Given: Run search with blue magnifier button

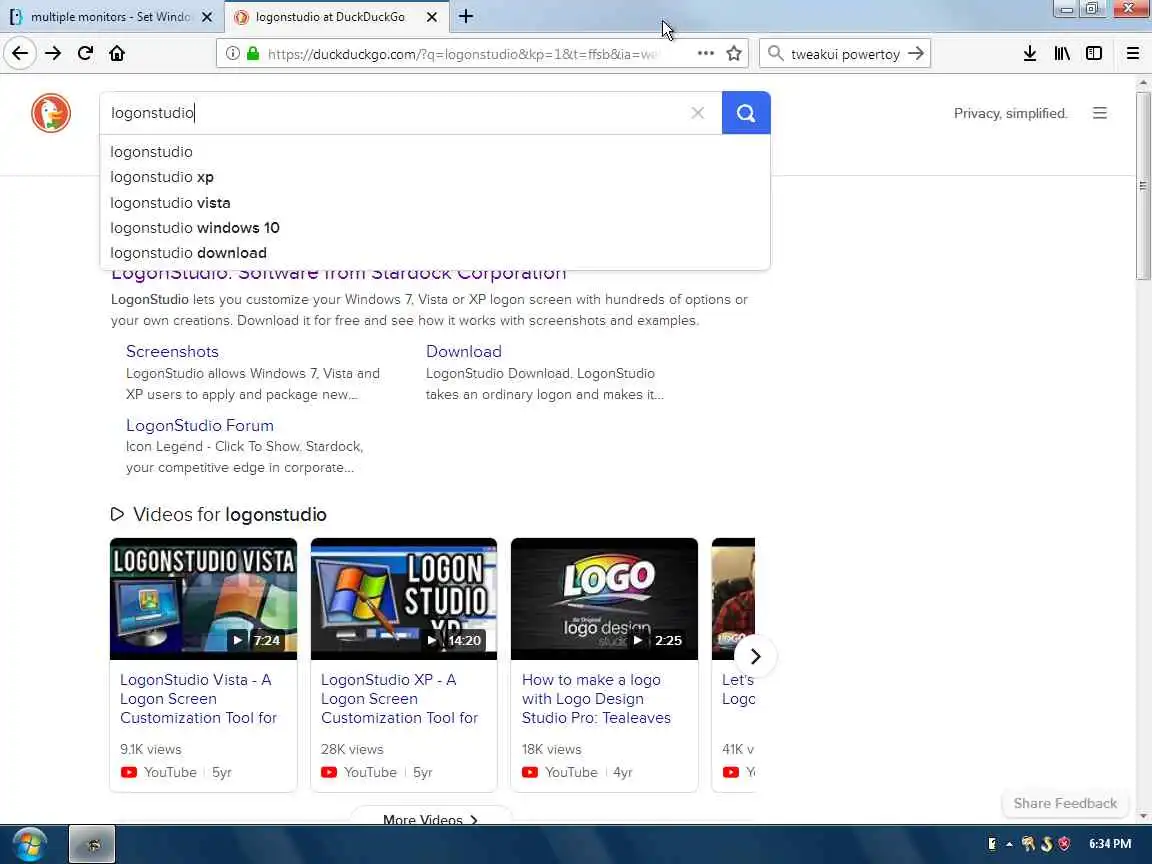Looking at the screenshot, I should pyautogui.click(x=746, y=113).
